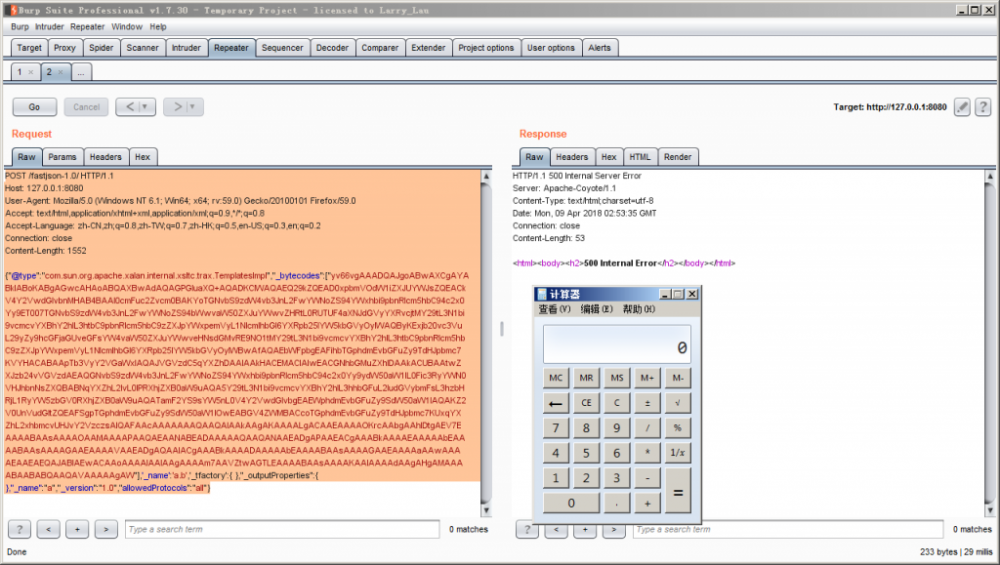Show request Headers view
This screenshot has height=565, width=1000.
point(106,157)
